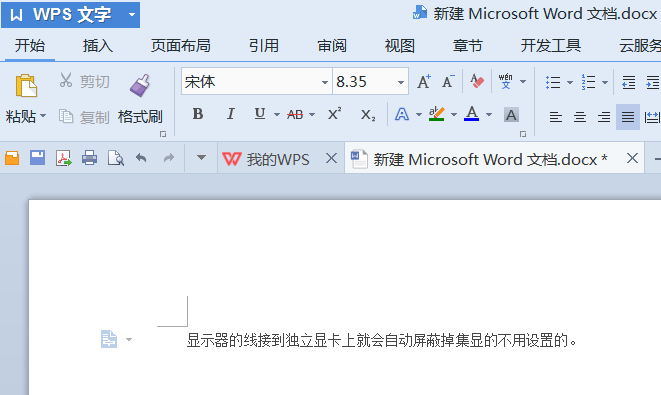The height and width of the screenshot is (395, 661).
Task: Export to PDF icon in quick toolbar
Action: (x=64, y=158)
